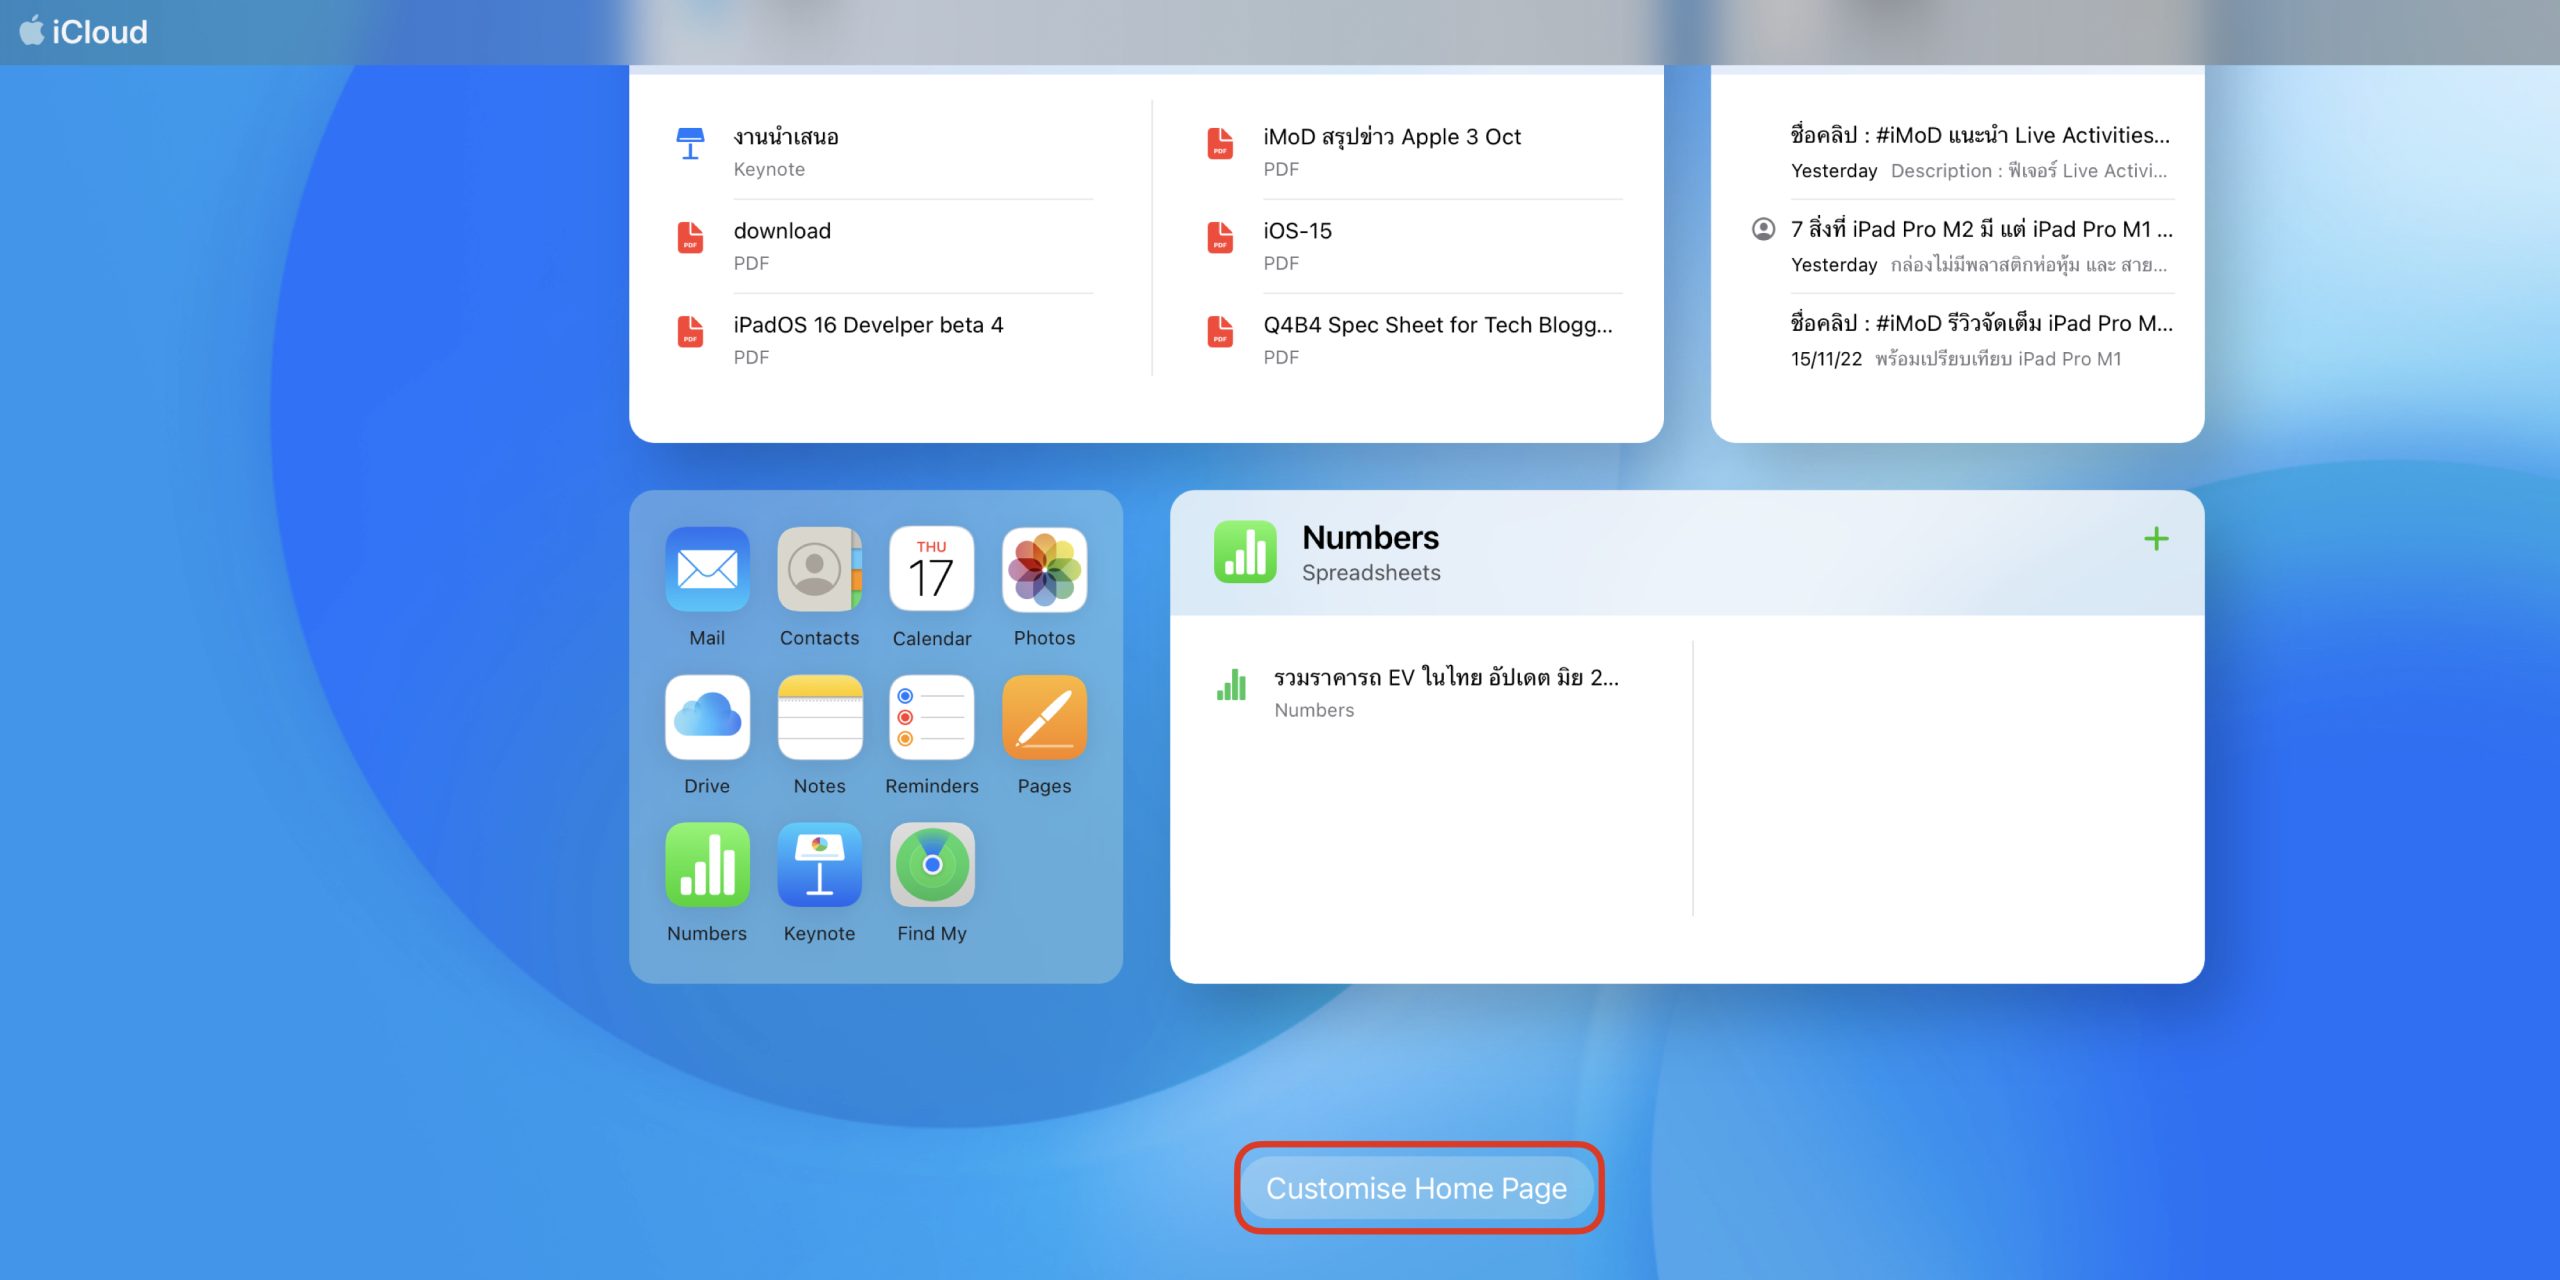Screen dimensions: 2560x1280
Task: Open the Mail app icon
Action: coord(707,570)
